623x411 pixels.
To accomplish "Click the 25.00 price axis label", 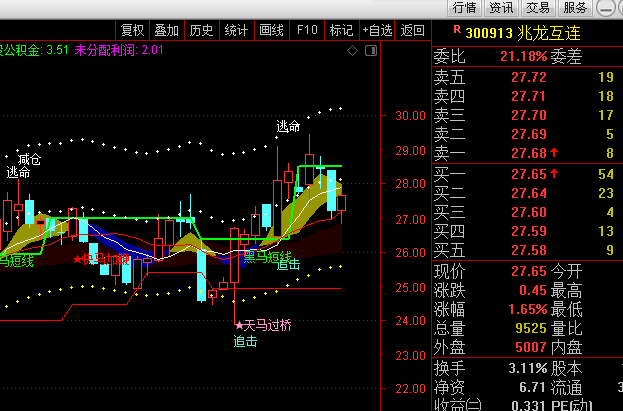I will (410, 287).
